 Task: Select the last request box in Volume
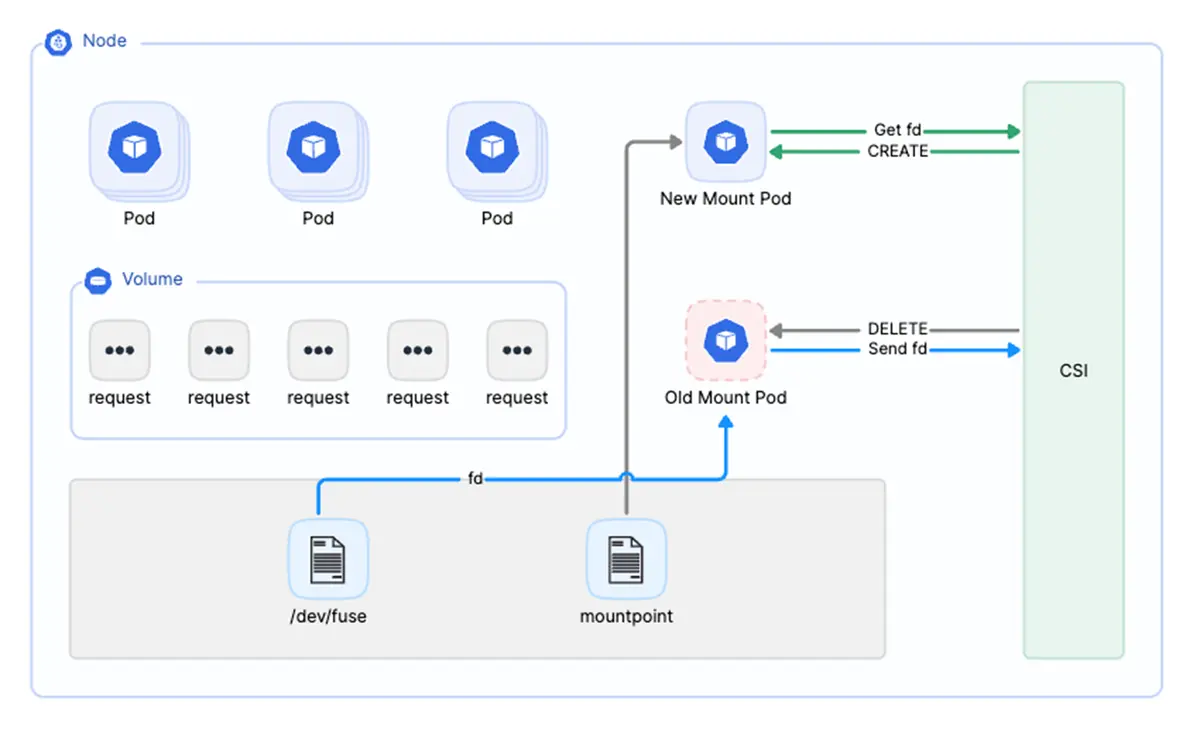point(516,350)
